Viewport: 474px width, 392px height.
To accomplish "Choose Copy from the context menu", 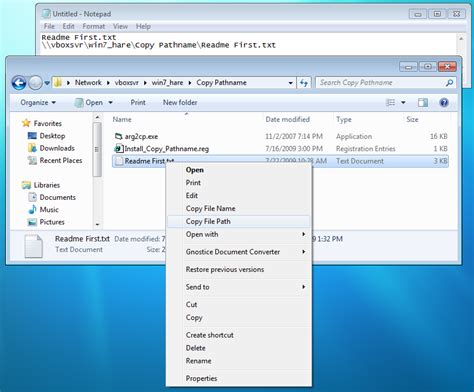I will (238, 318).
